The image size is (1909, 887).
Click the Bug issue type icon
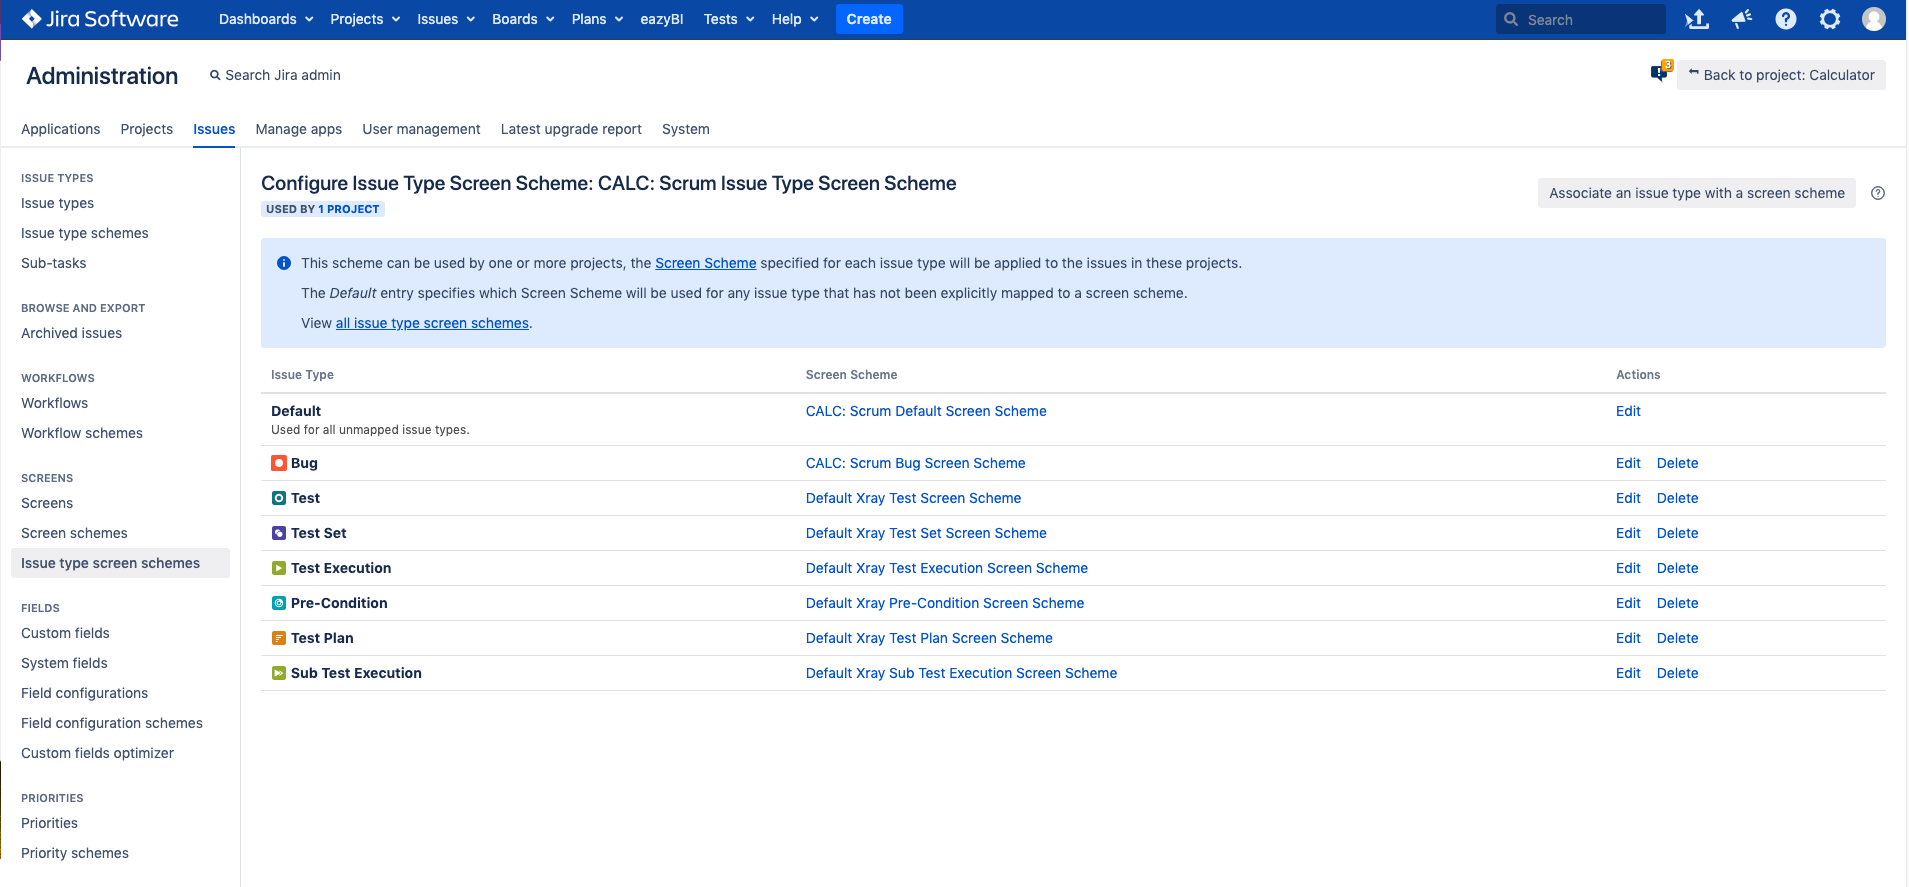[x=279, y=463]
